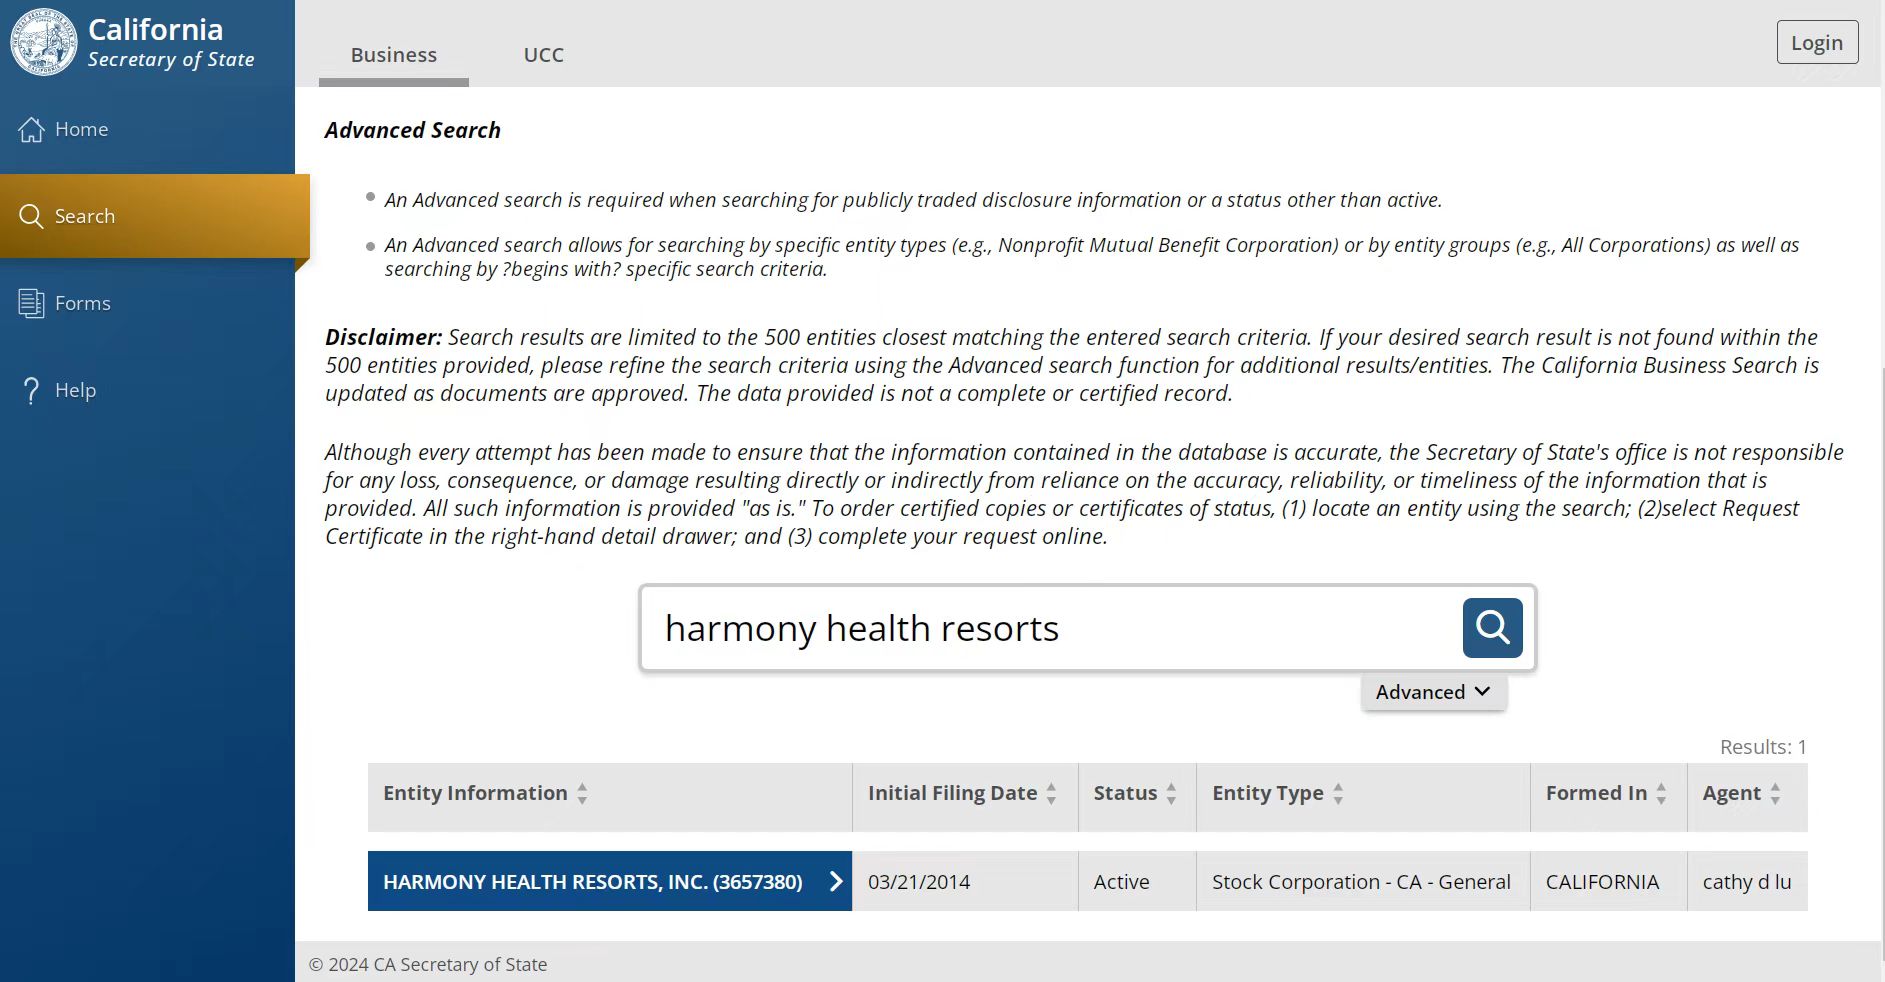Click the Active status cell
The height and width of the screenshot is (982, 1885).
pyautogui.click(x=1137, y=881)
